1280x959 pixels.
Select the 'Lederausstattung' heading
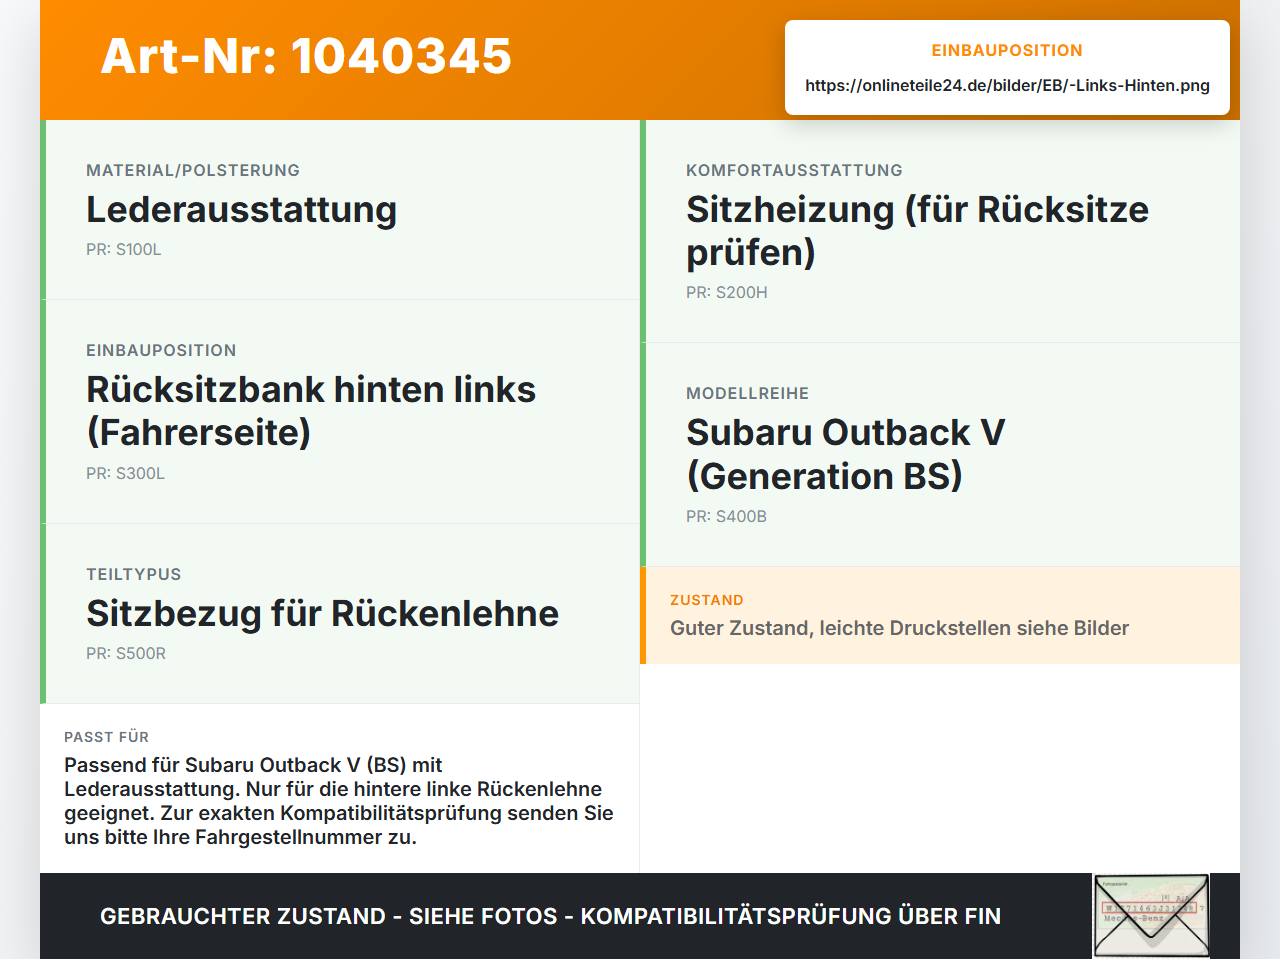(x=242, y=209)
